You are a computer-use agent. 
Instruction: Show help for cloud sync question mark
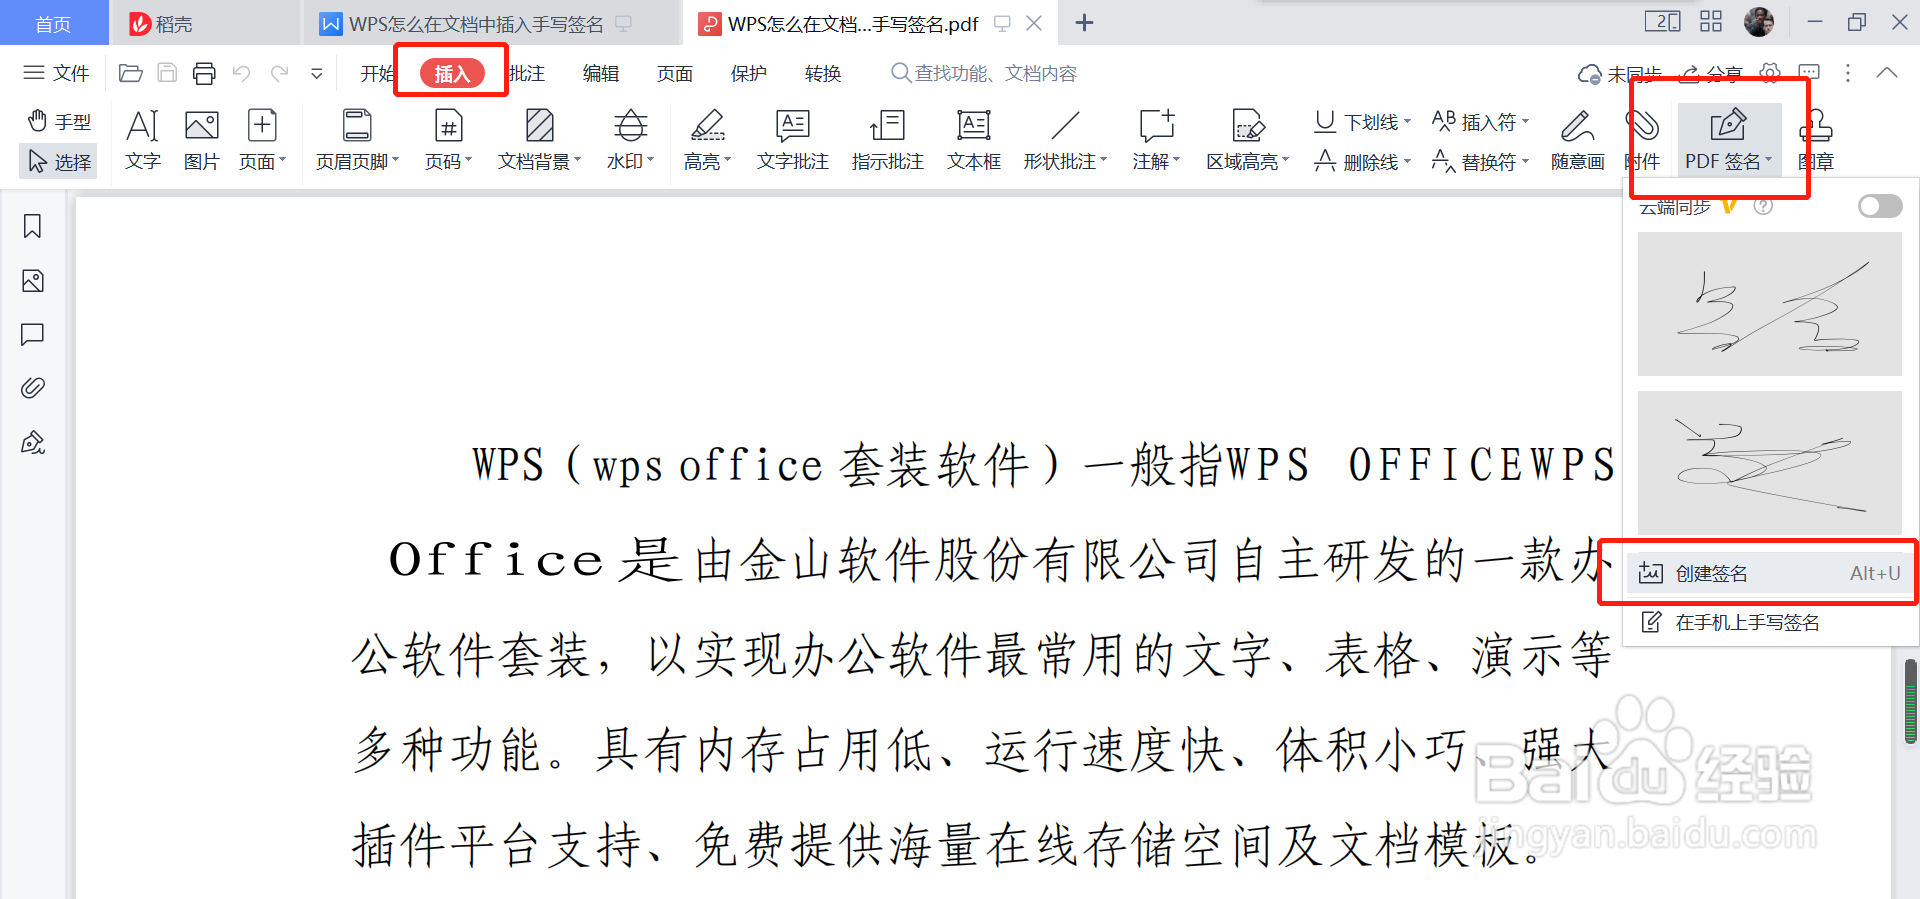point(1763,206)
